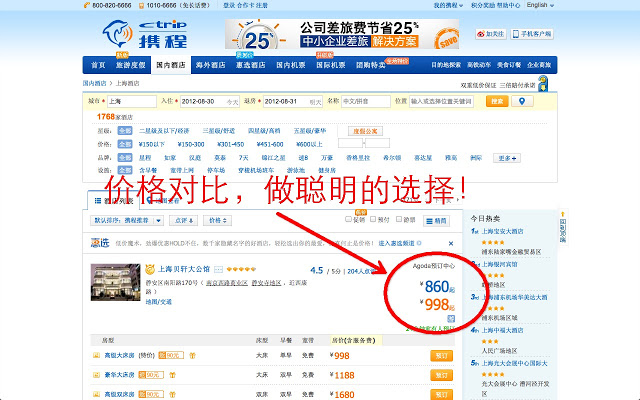Open the 旅游度假 tab
The height and width of the screenshot is (400, 640).
(x=130, y=65)
